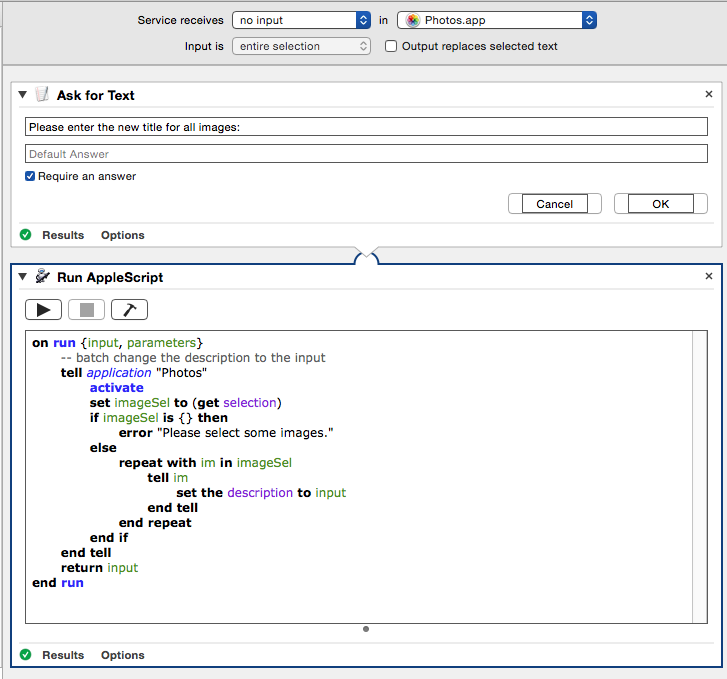Collapse the Run AppleScript action
This screenshot has height=679, width=727.
click(23, 277)
